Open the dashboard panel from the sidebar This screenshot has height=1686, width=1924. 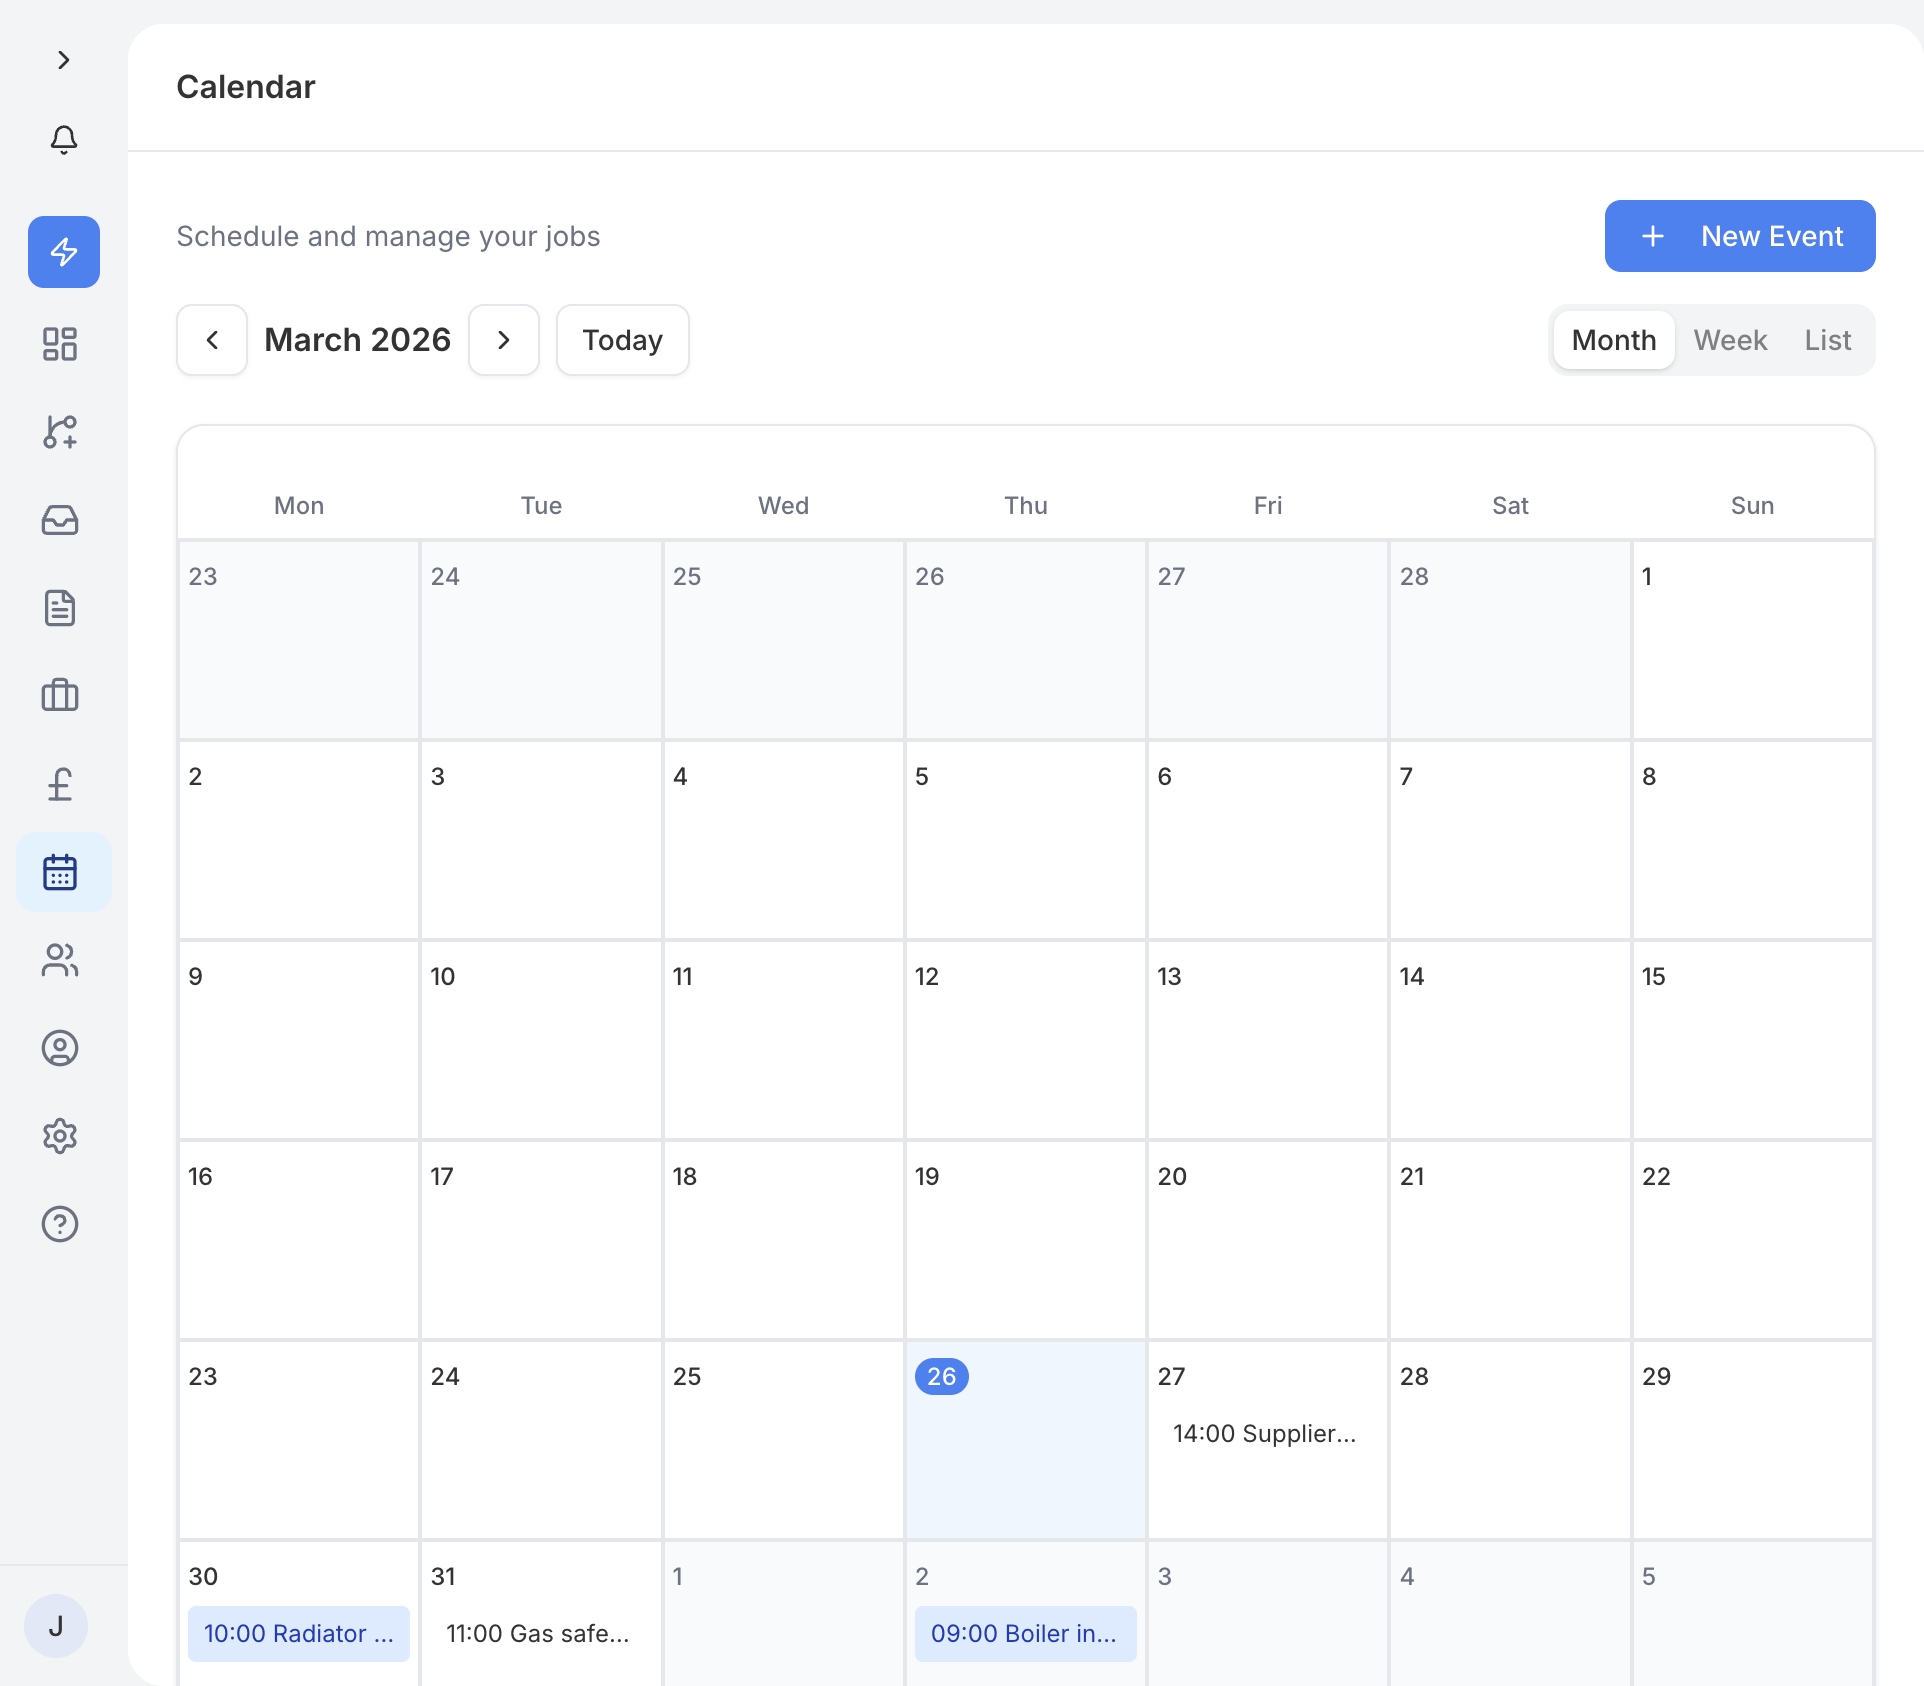pyautogui.click(x=60, y=344)
